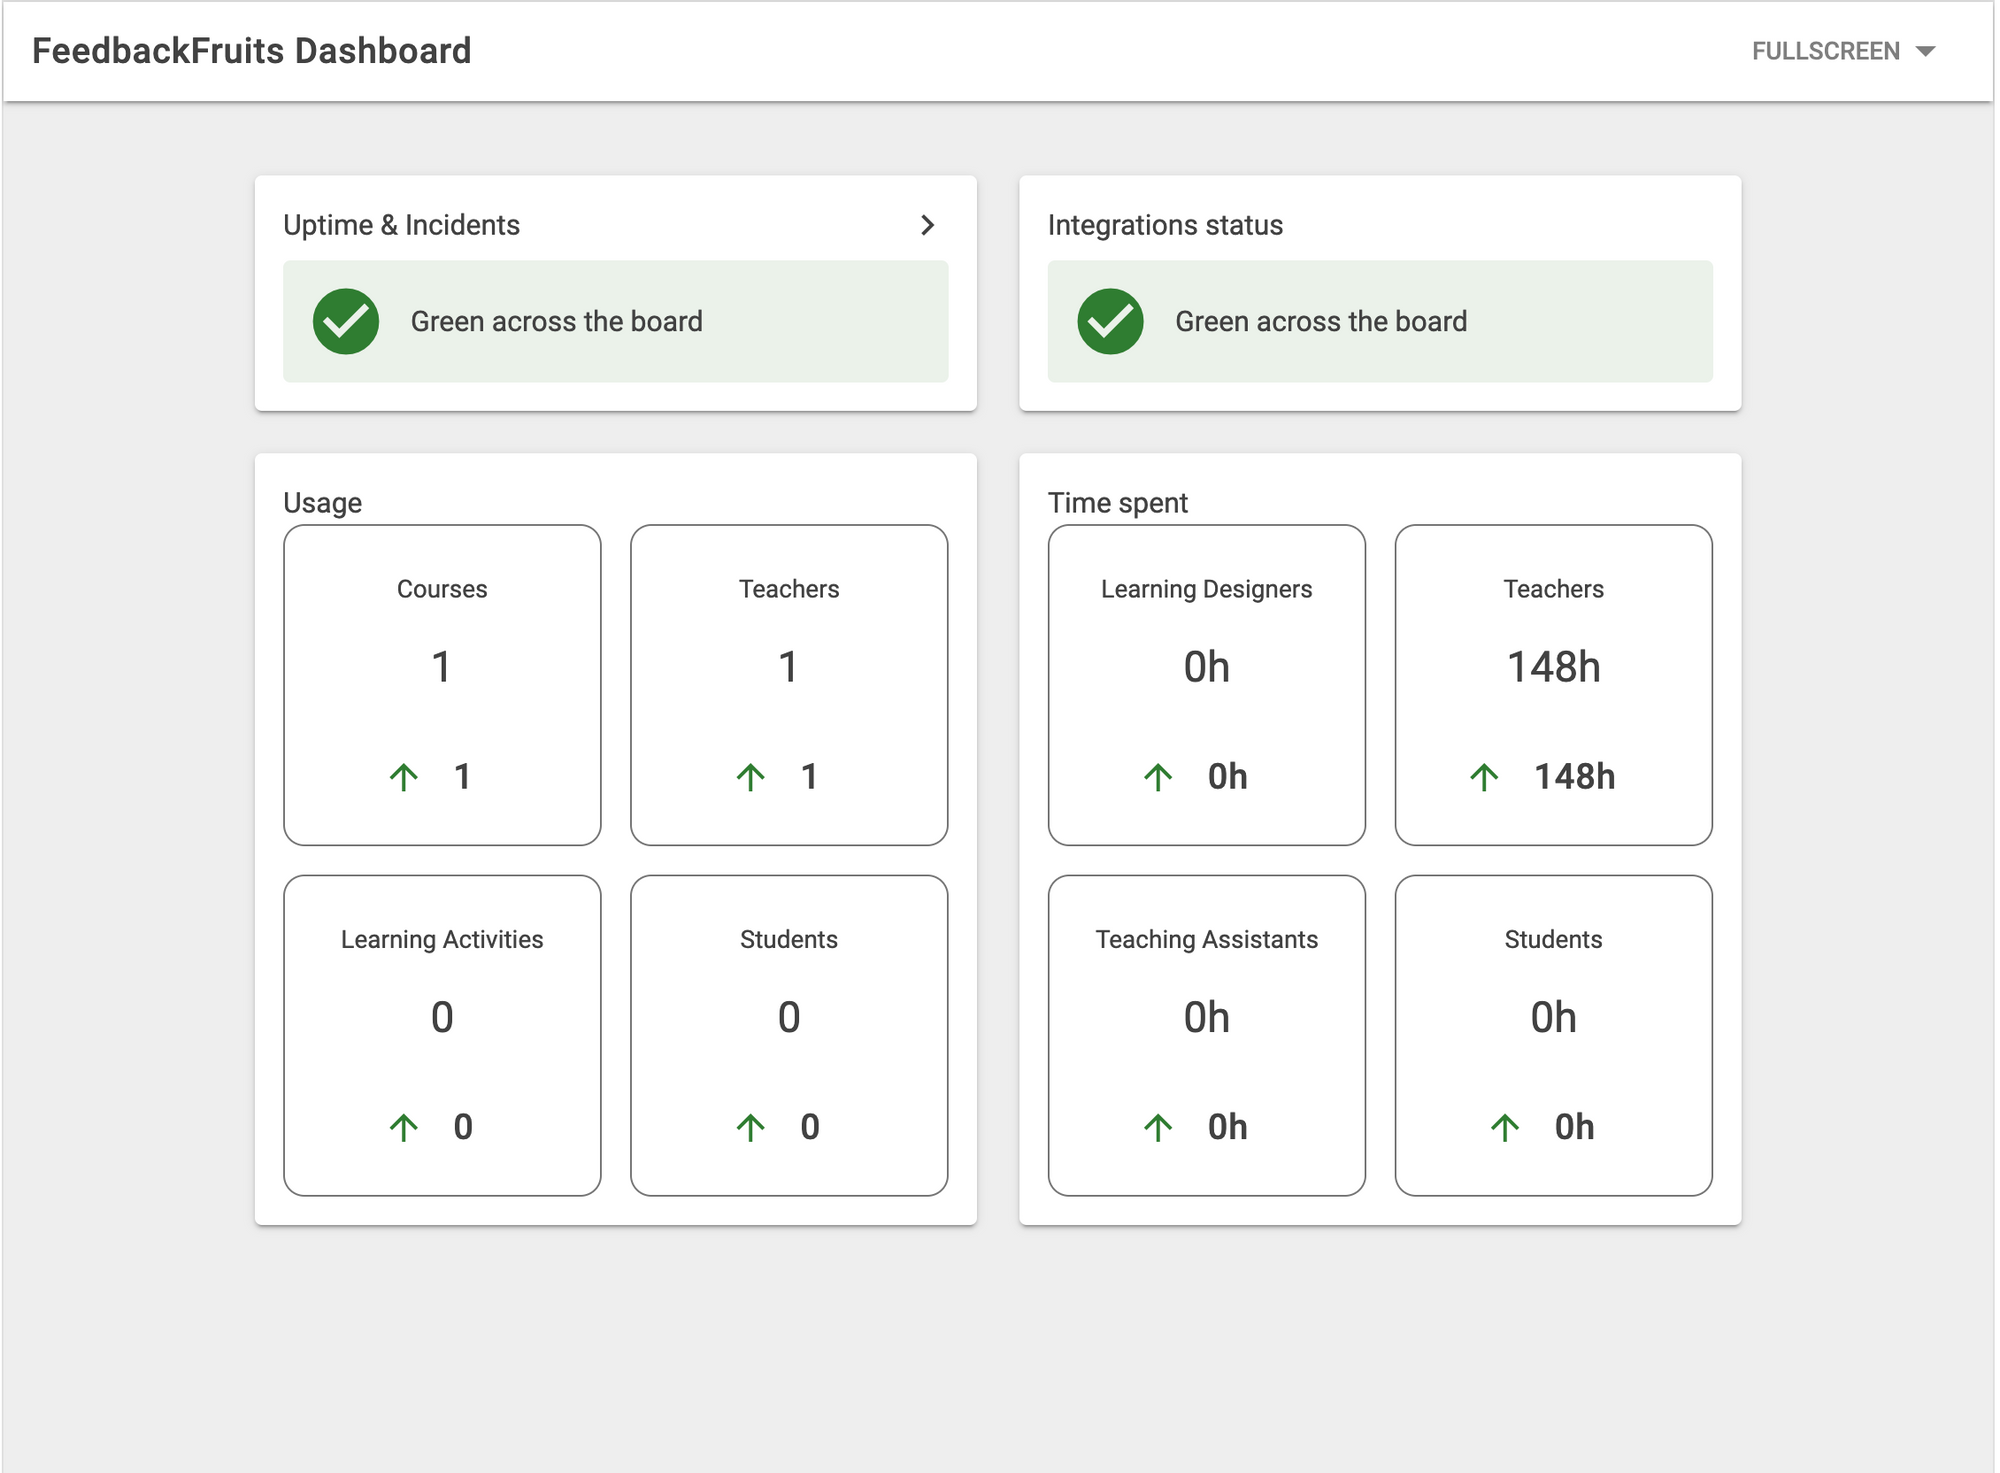The width and height of the screenshot is (2000, 1473).
Task: Select the Time spent Students card
Action: [x=1553, y=1035]
